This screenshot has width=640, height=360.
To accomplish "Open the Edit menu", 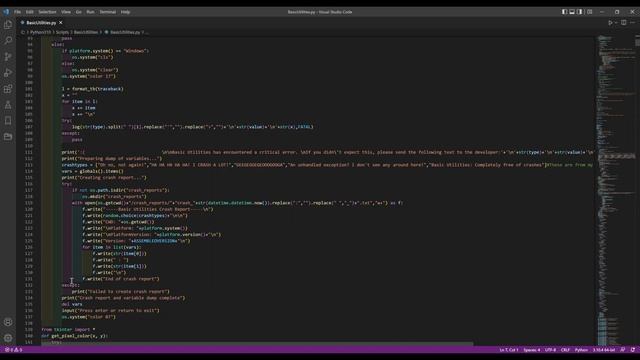I will coord(30,12).
